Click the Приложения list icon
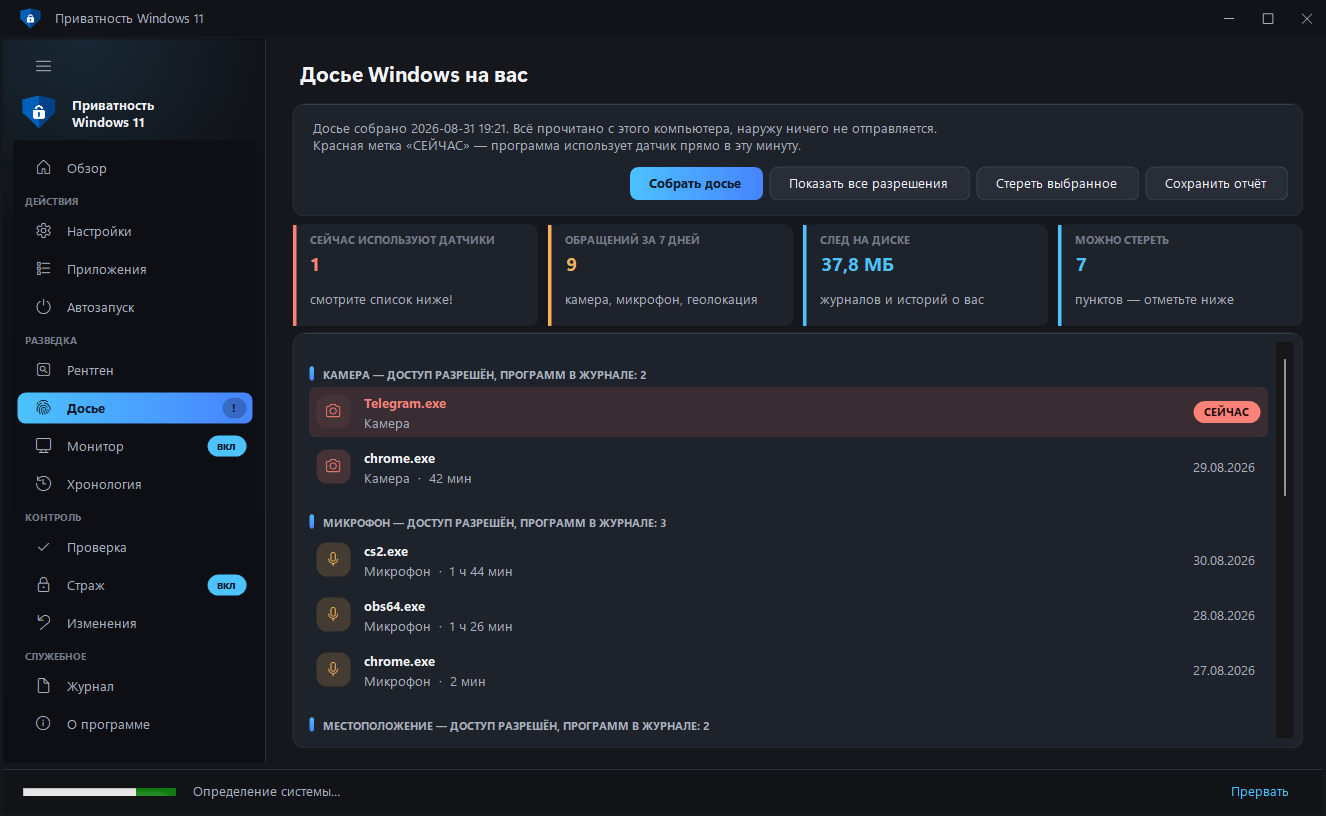The width and height of the screenshot is (1326, 816). (43, 269)
